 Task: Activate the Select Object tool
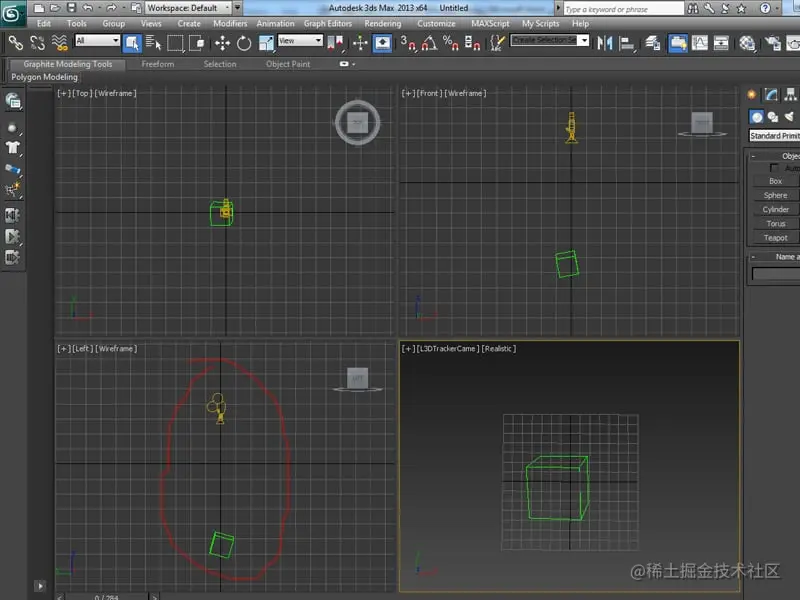click(x=132, y=43)
